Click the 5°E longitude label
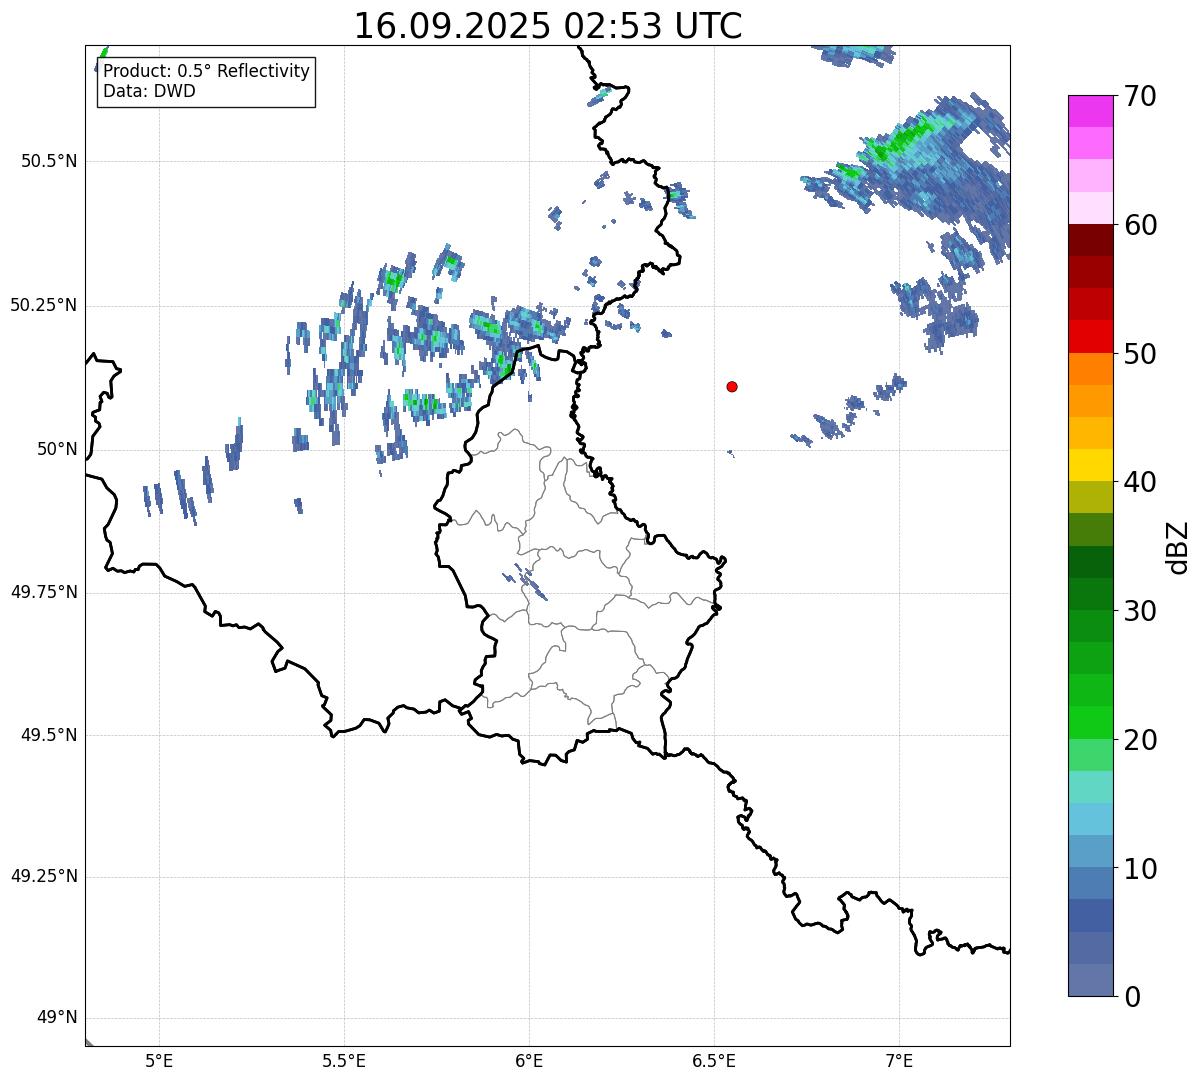 (159, 1060)
